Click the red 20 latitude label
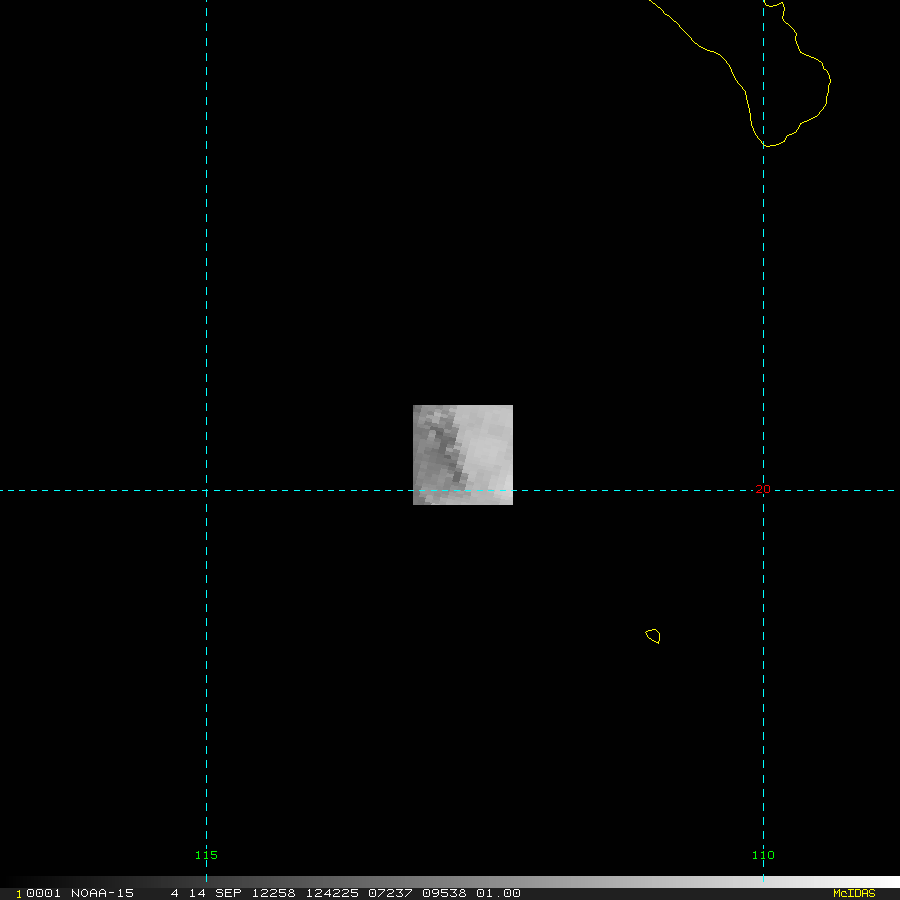 pos(763,489)
